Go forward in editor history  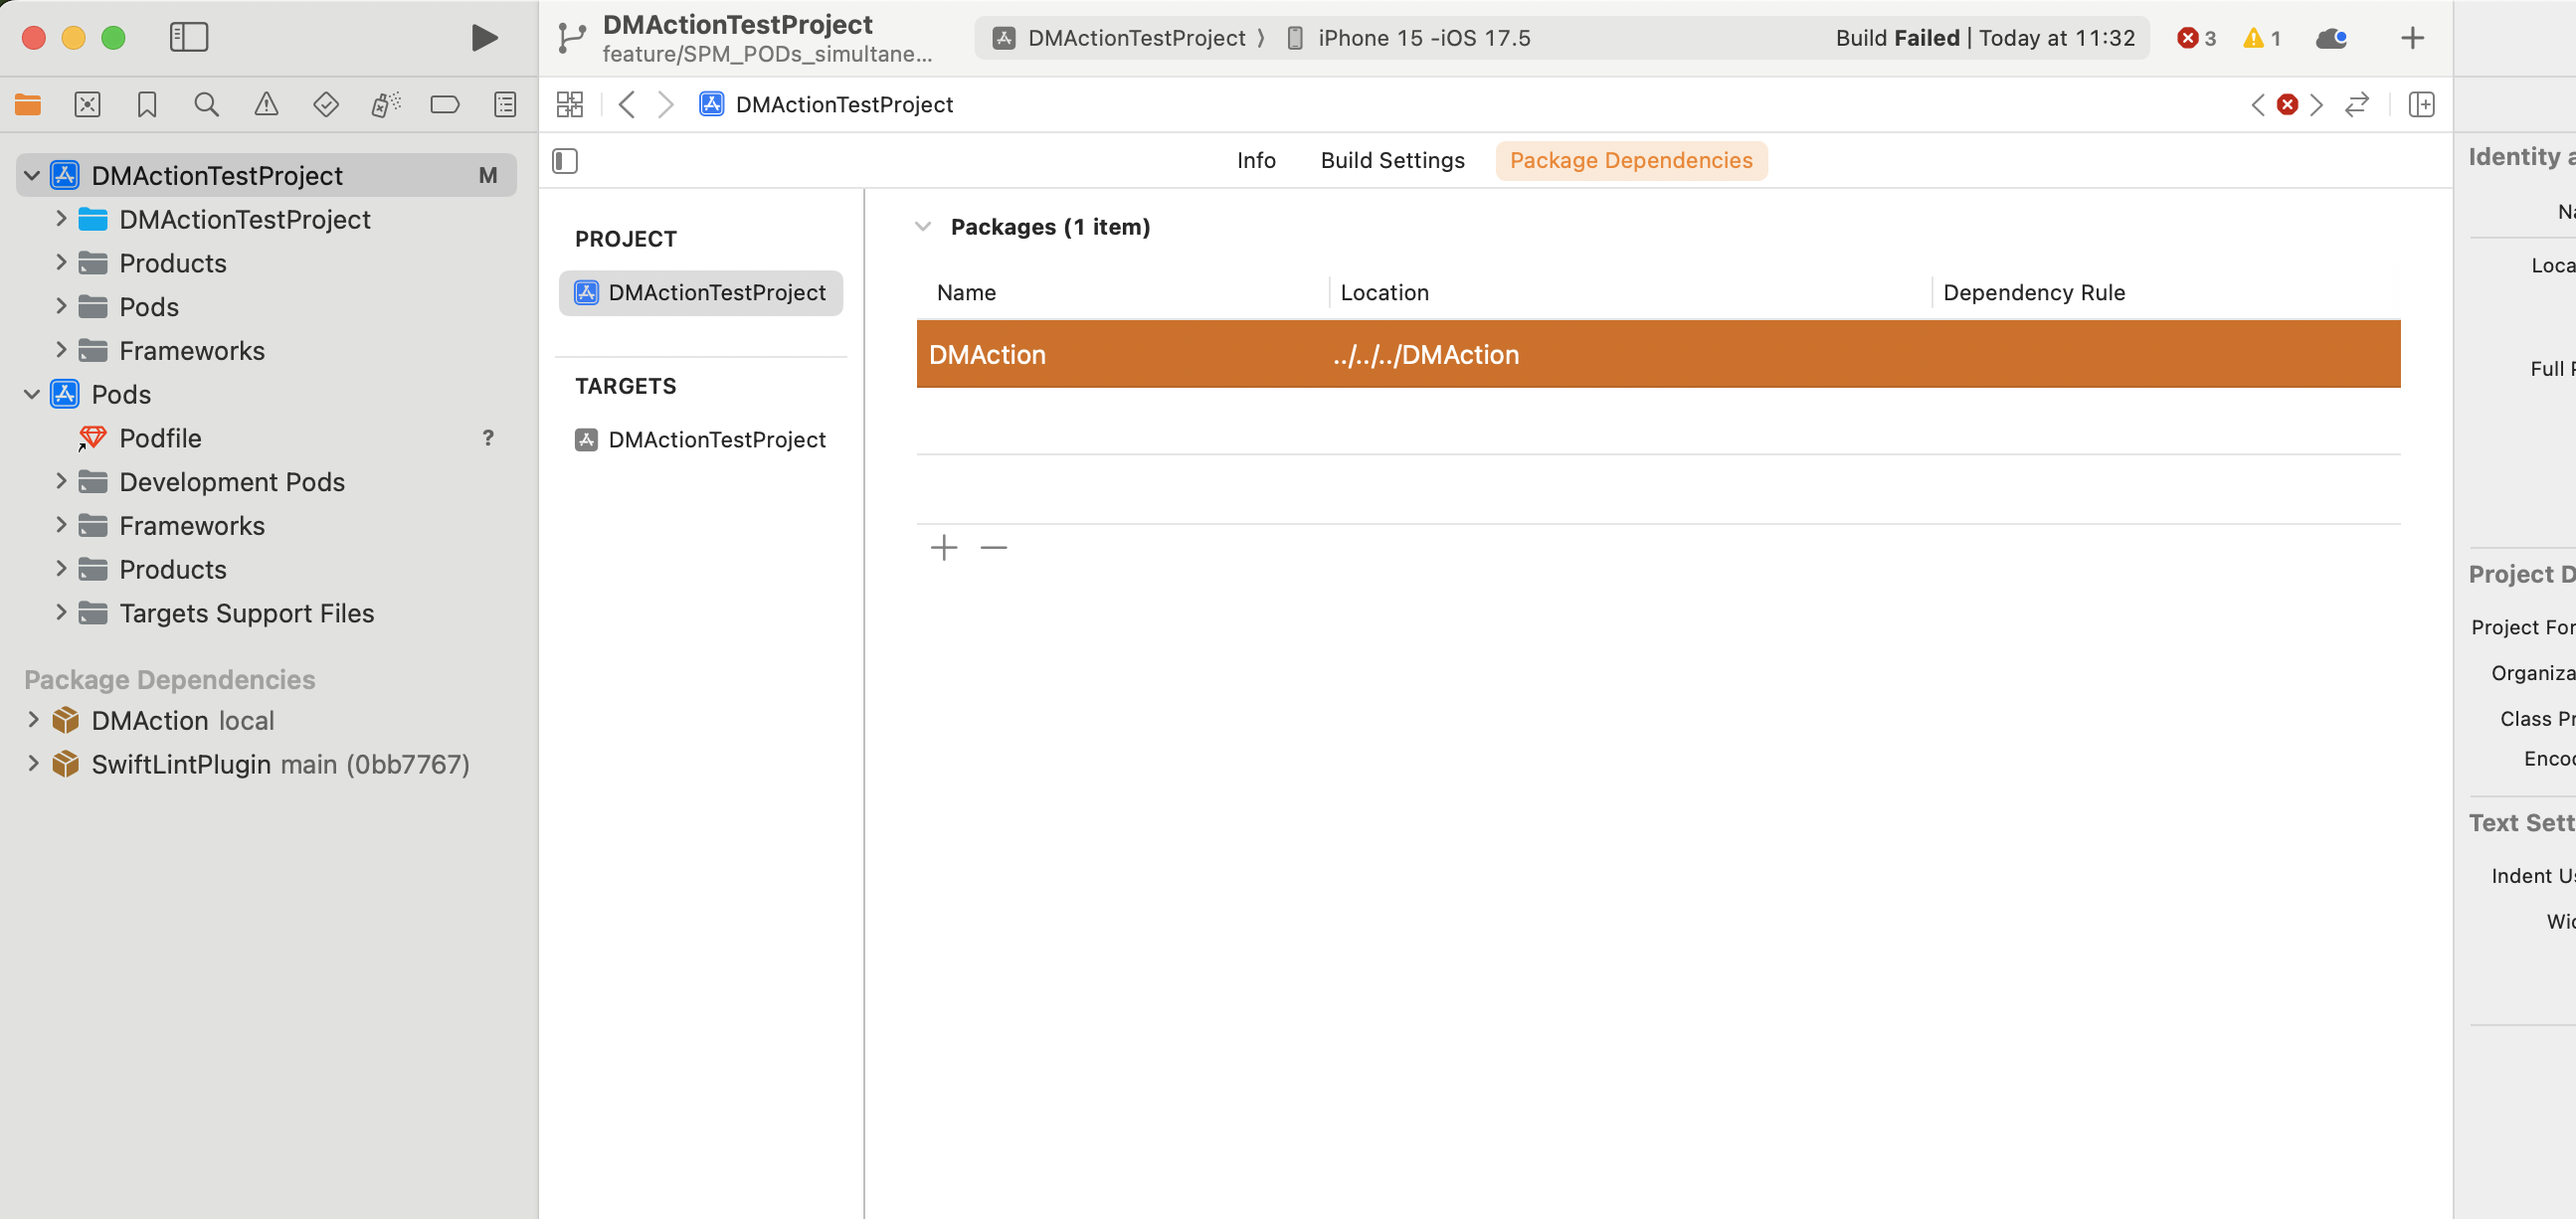[x=666, y=104]
